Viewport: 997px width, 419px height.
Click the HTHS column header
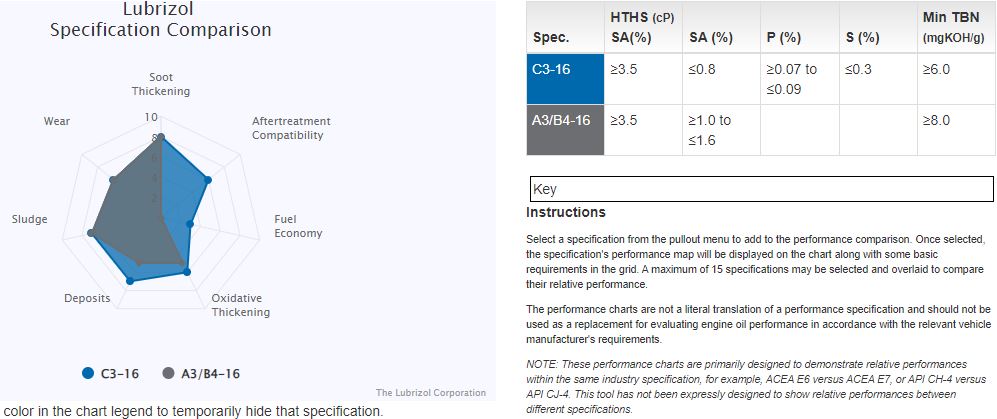pos(641,28)
